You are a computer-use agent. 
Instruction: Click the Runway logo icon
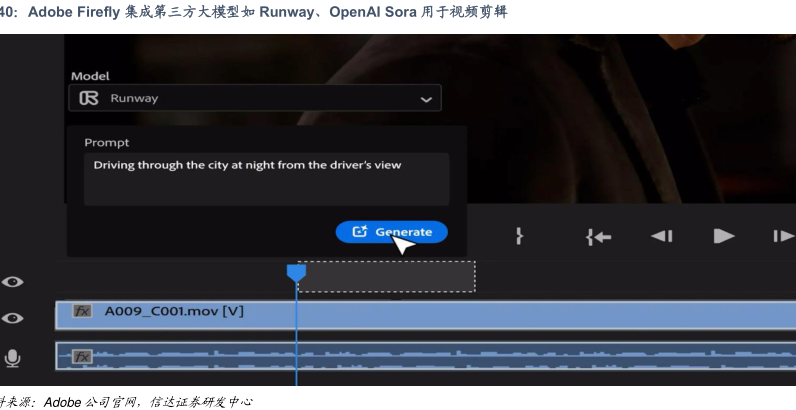tap(89, 98)
